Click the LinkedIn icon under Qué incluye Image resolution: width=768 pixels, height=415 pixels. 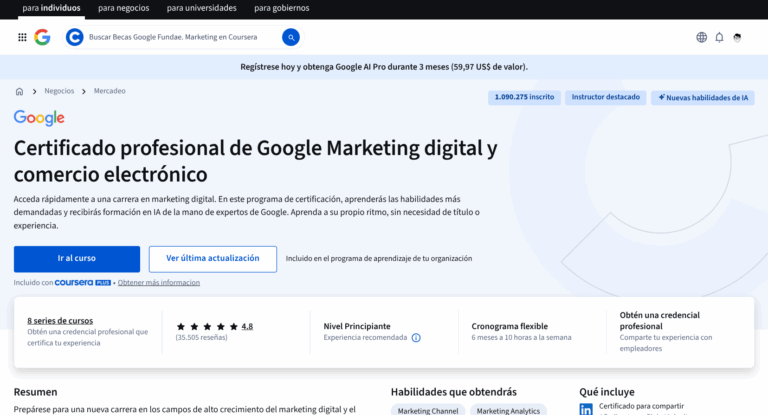coord(586,409)
